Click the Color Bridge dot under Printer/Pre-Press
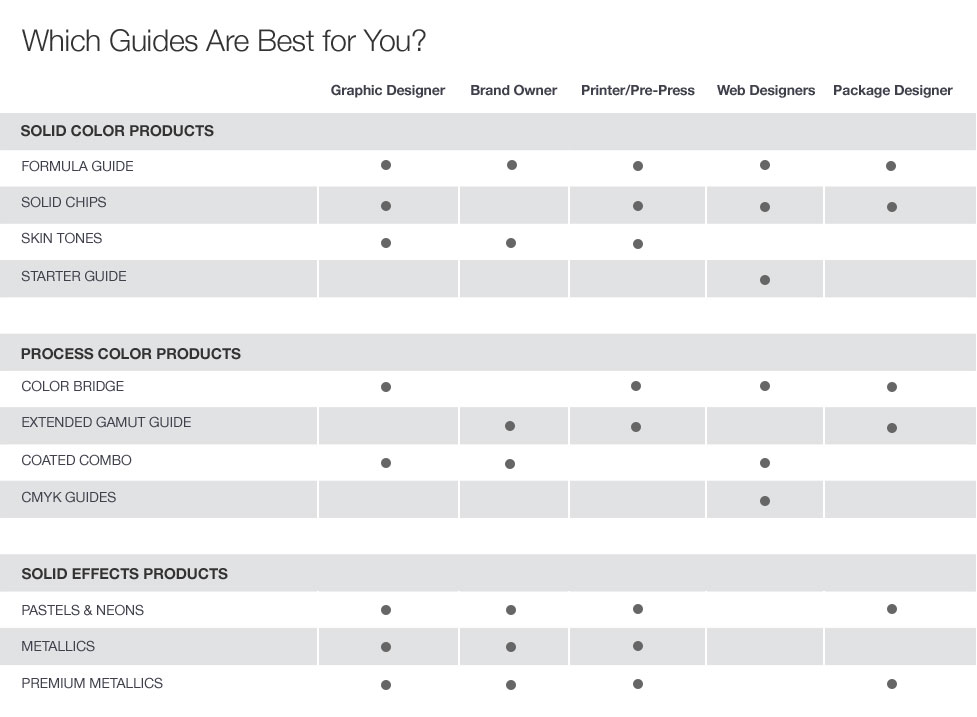This screenshot has width=977, height=717. pyautogui.click(x=636, y=386)
